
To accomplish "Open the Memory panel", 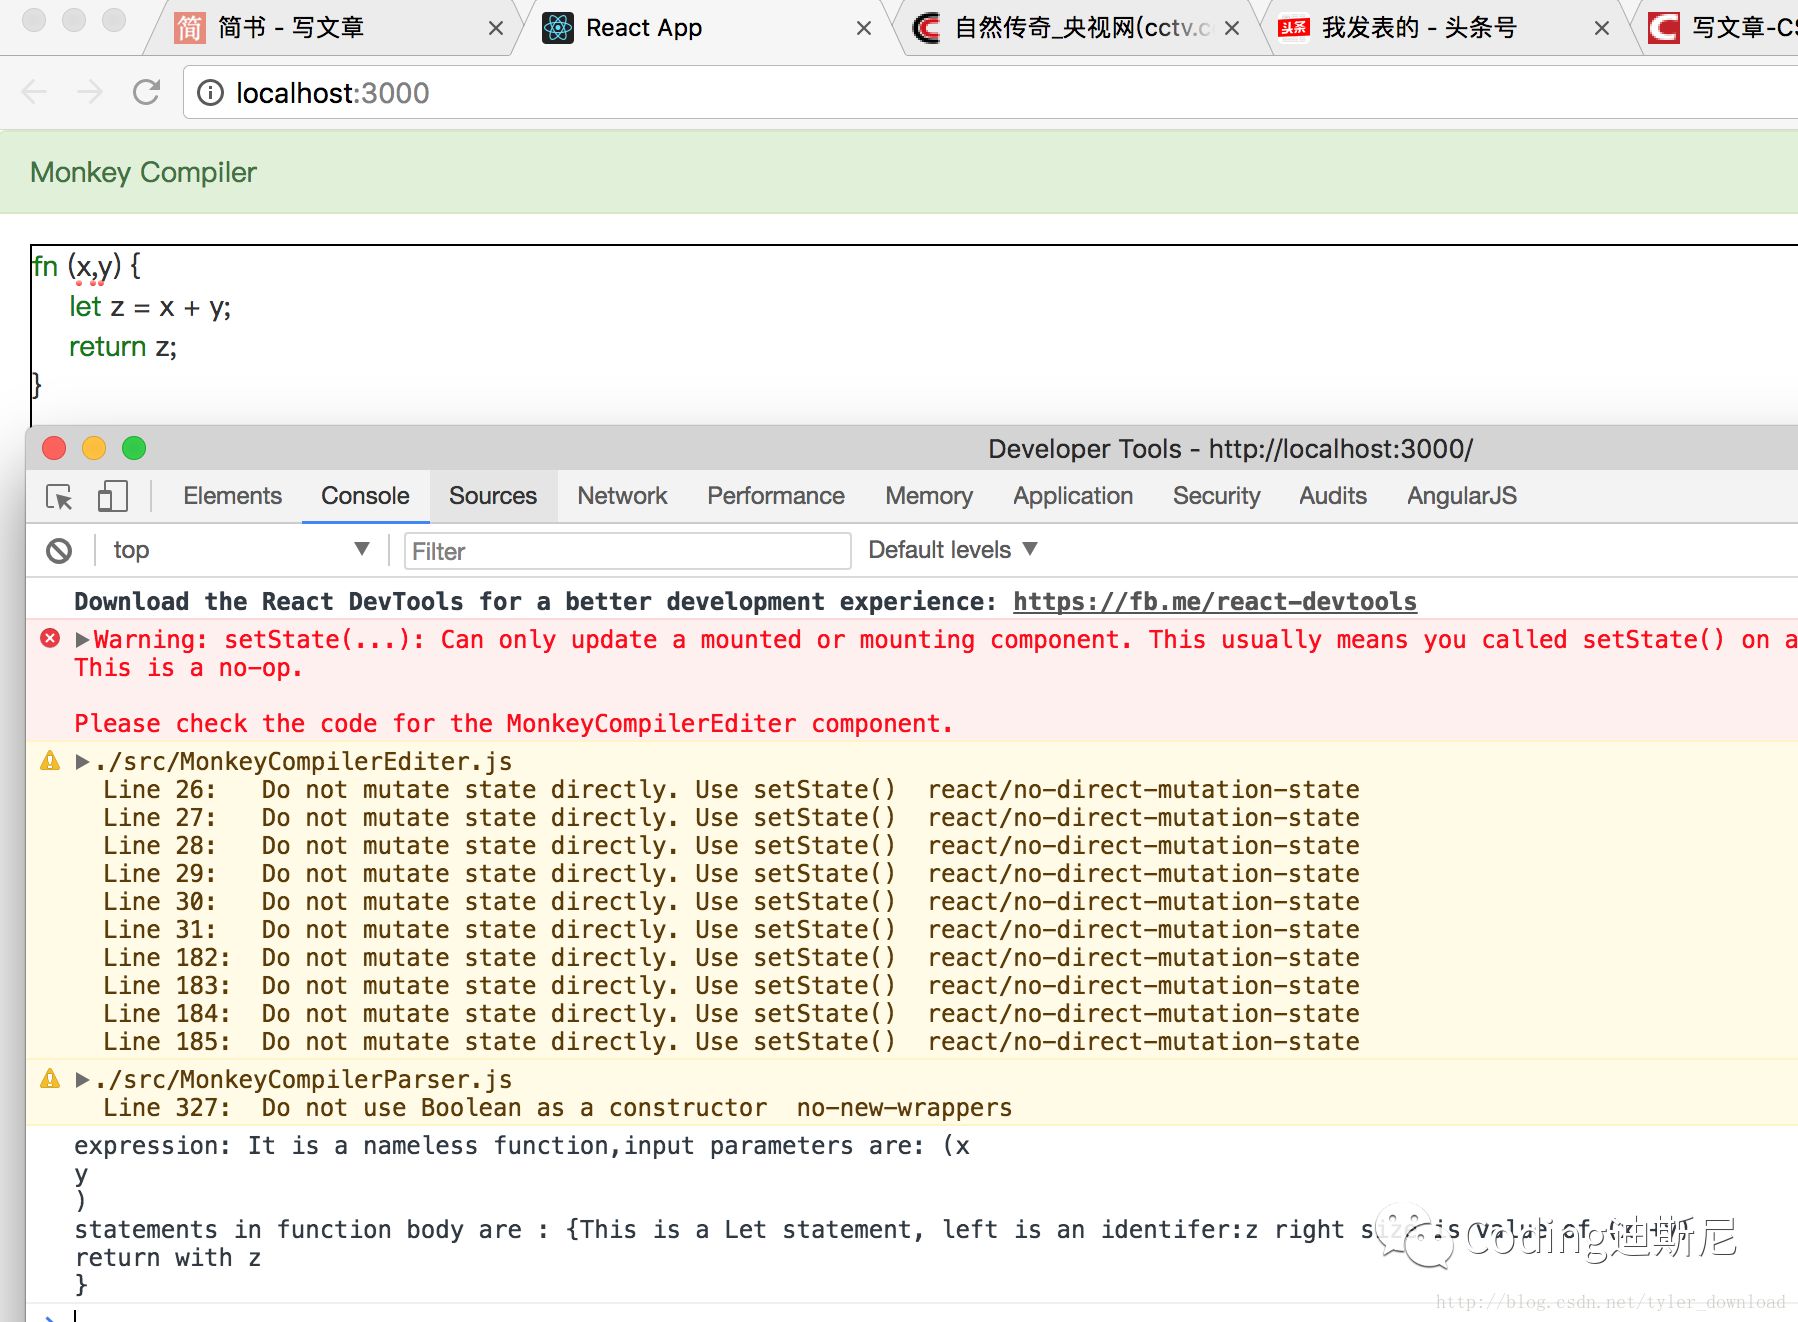I will click(x=929, y=496).
